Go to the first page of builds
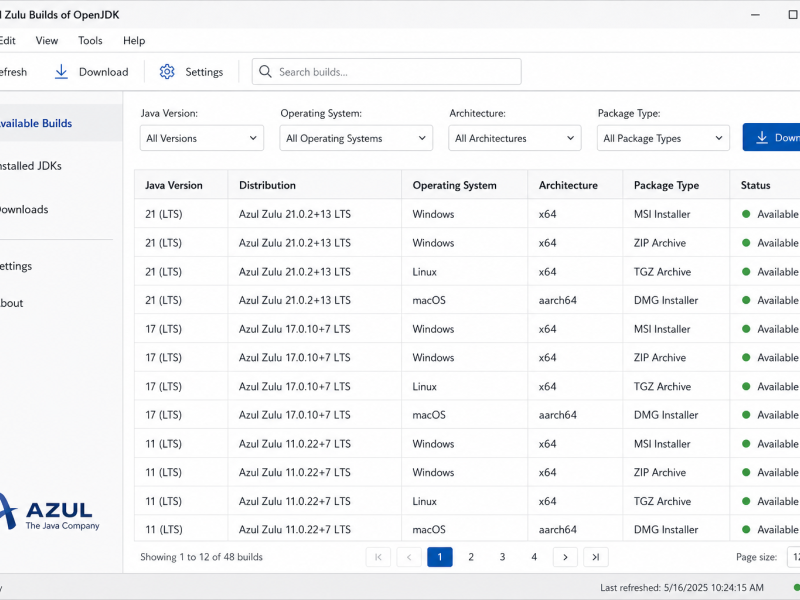The width and height of the screenshot is (800, 600). coord(378,557)
